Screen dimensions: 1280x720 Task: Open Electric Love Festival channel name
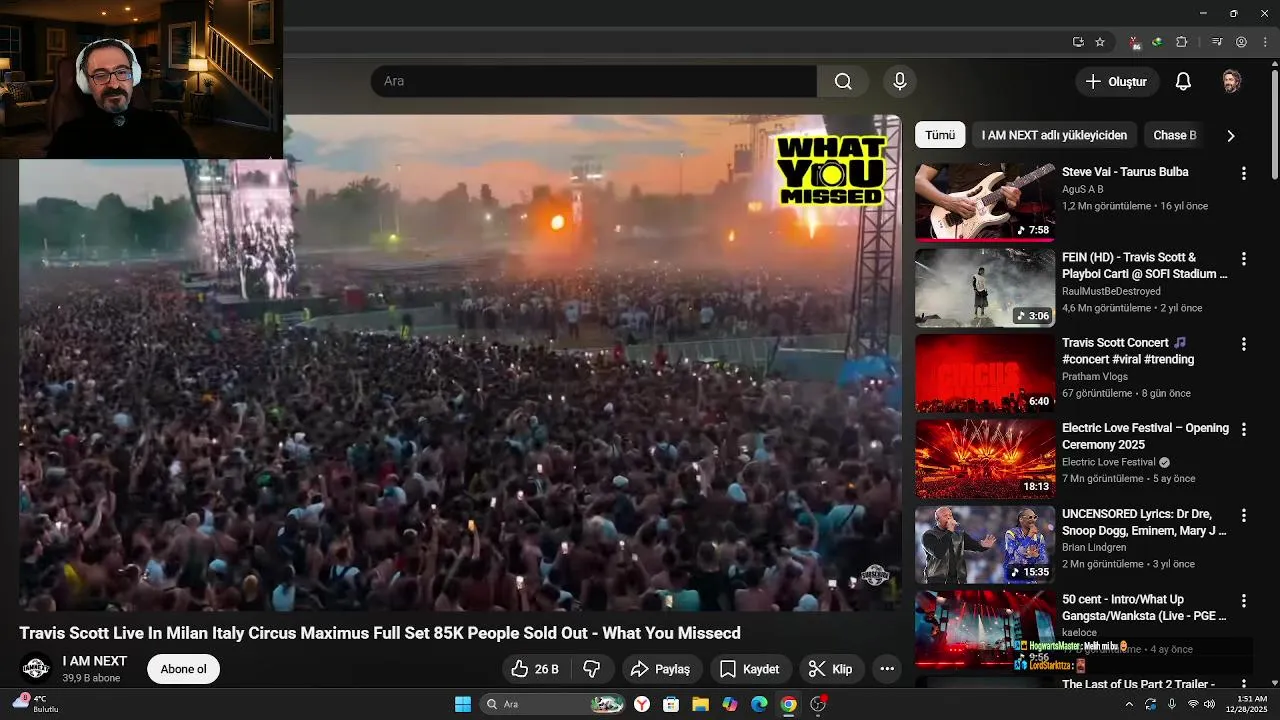[1108, 462]
